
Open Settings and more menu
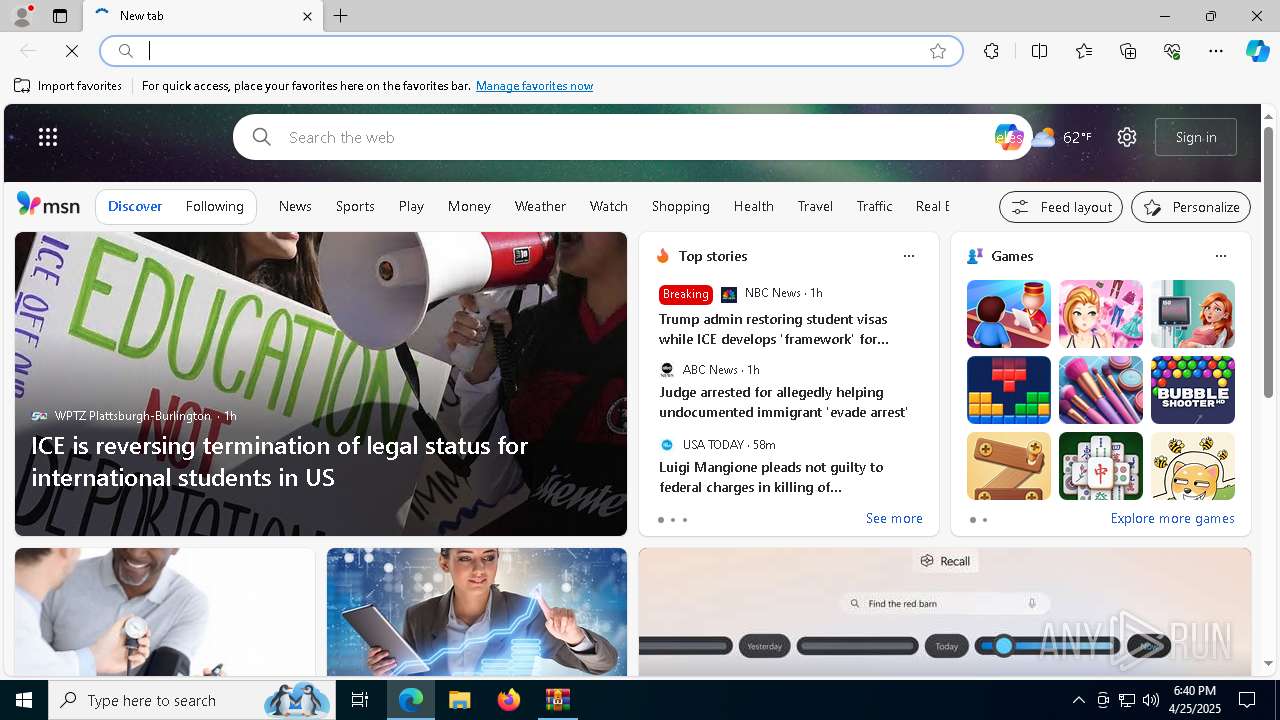click(1216, 51)
